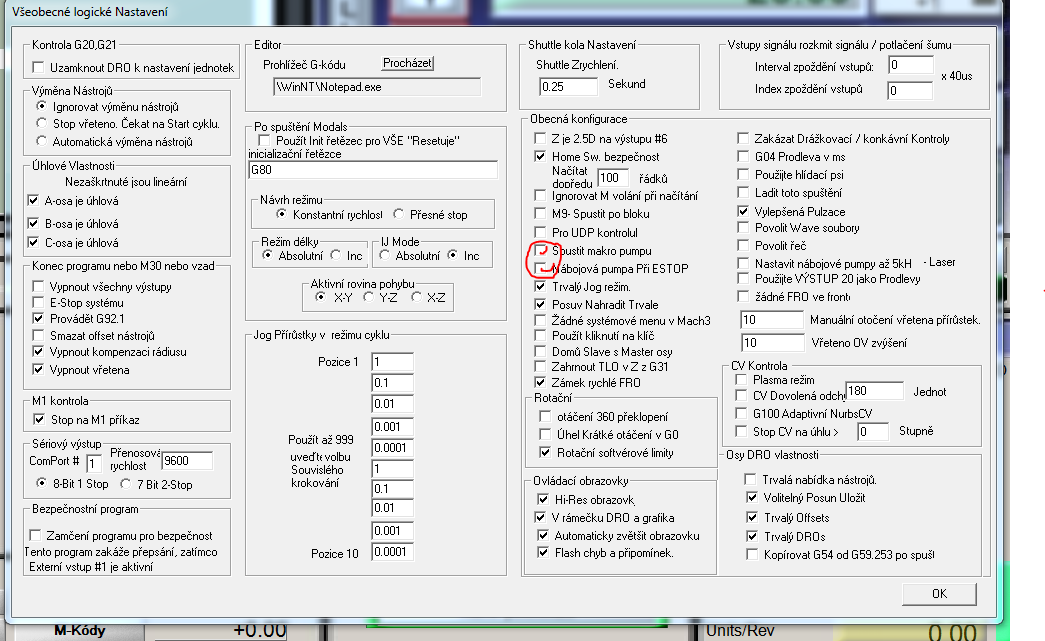This screenshot has width=1045, height=641.
Task: Uncheck Rotační softvérové limity
Action: click(x=546, y=453)
